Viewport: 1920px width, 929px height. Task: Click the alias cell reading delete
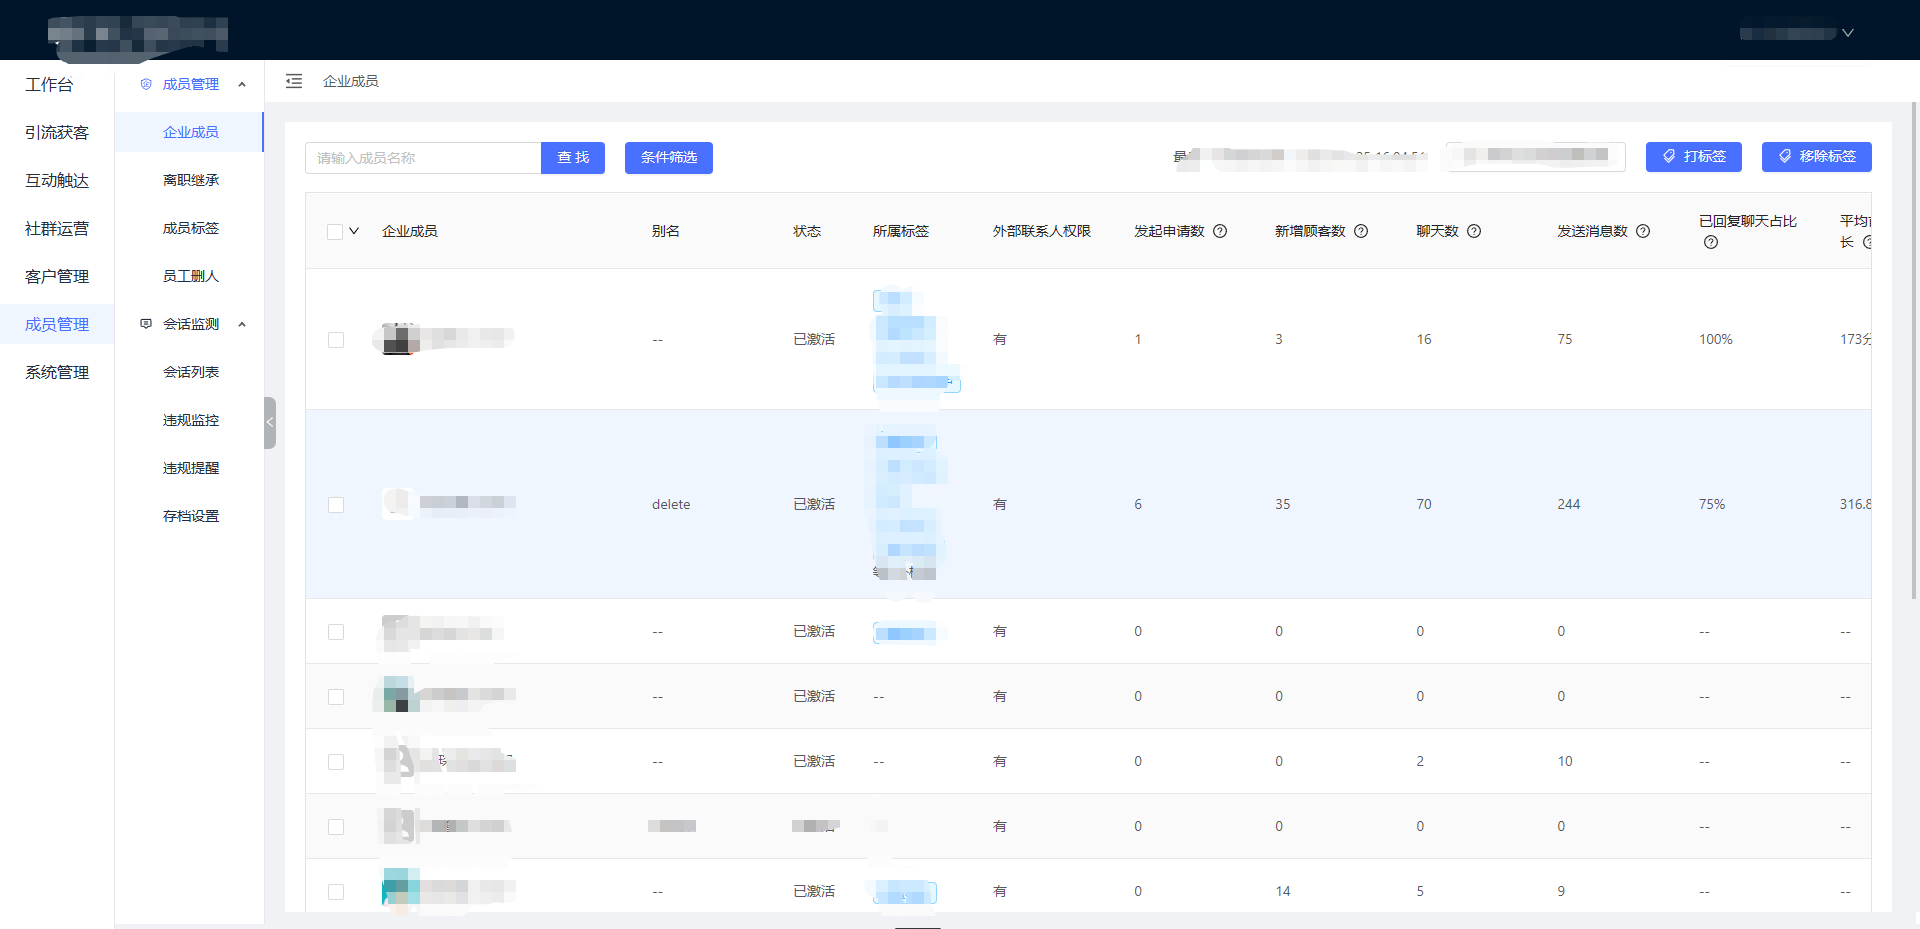click(671, 504)
